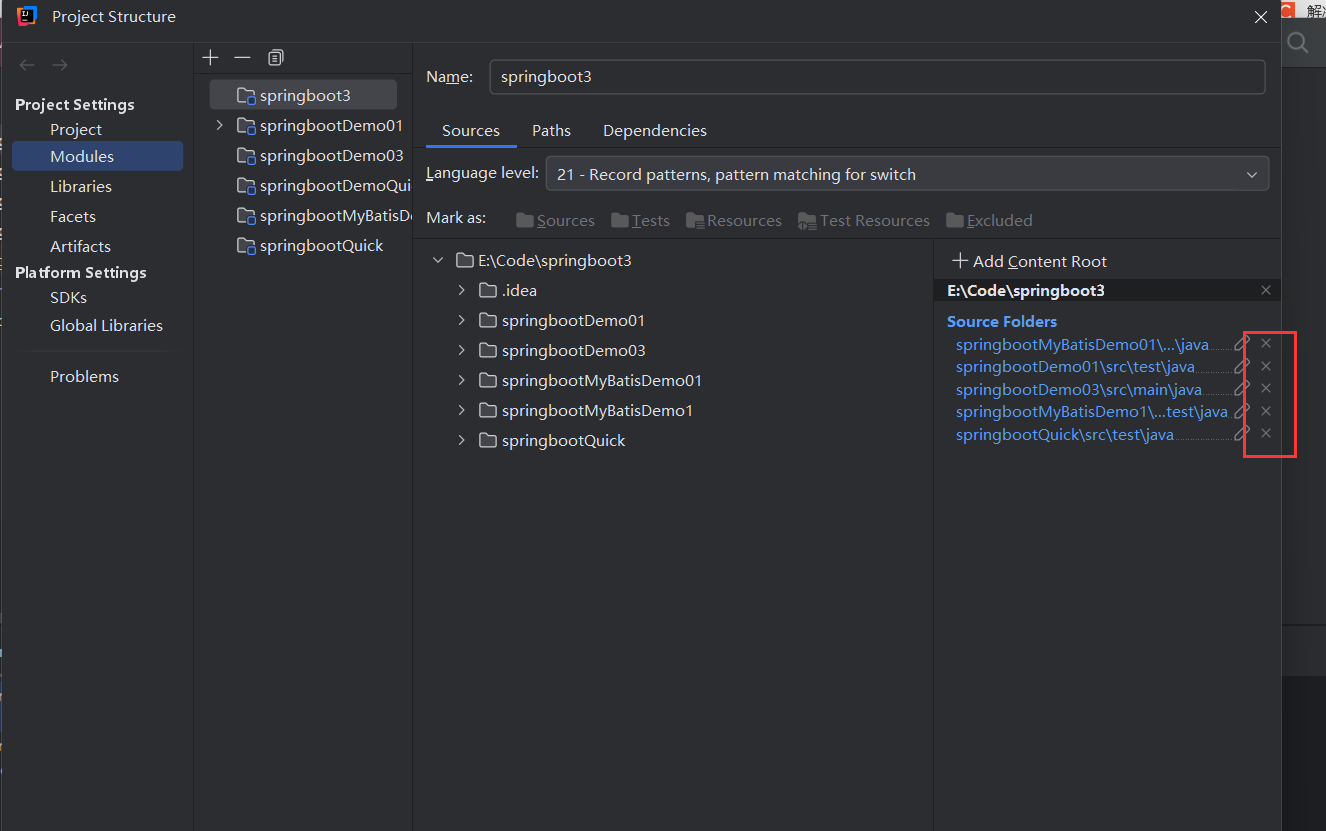Select springbootMyBatisDemo1 folder in content tree
The image size is (1326, 831).
pyautogui.click(x=585, y=411)
